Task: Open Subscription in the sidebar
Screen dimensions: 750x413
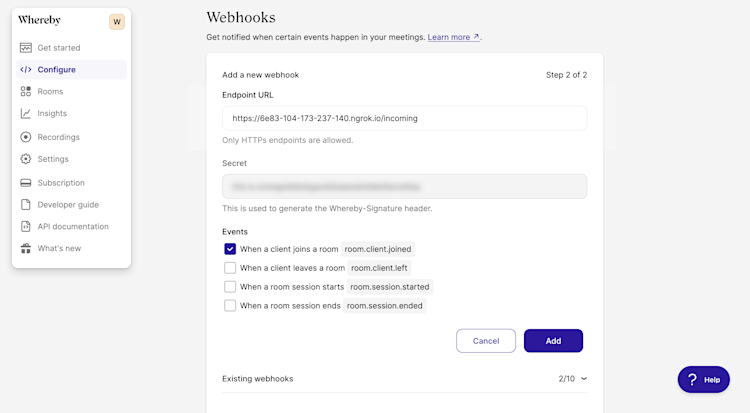Action: [x=71, y=183]
